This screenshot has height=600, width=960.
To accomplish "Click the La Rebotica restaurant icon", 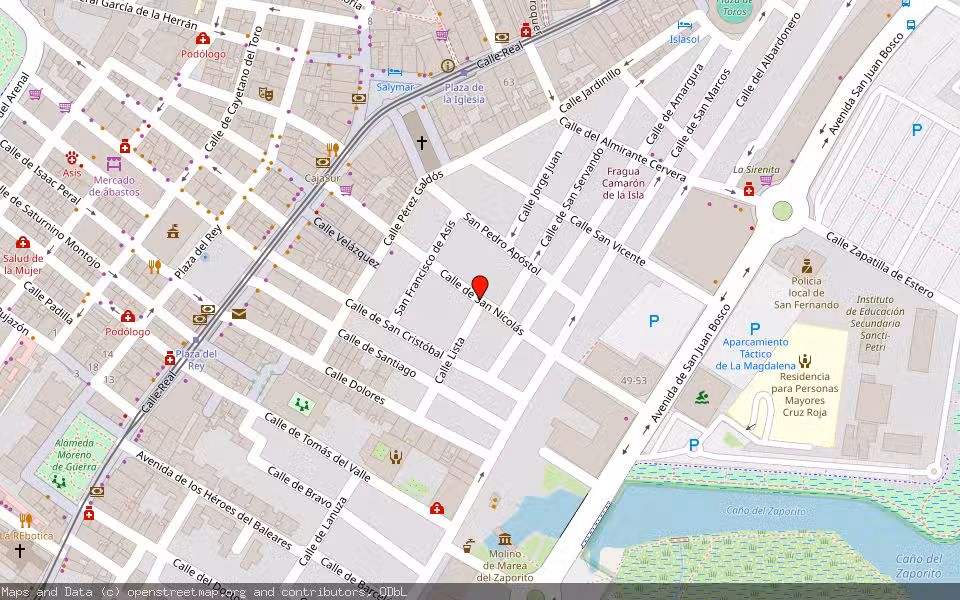I will tap(25, 520).
